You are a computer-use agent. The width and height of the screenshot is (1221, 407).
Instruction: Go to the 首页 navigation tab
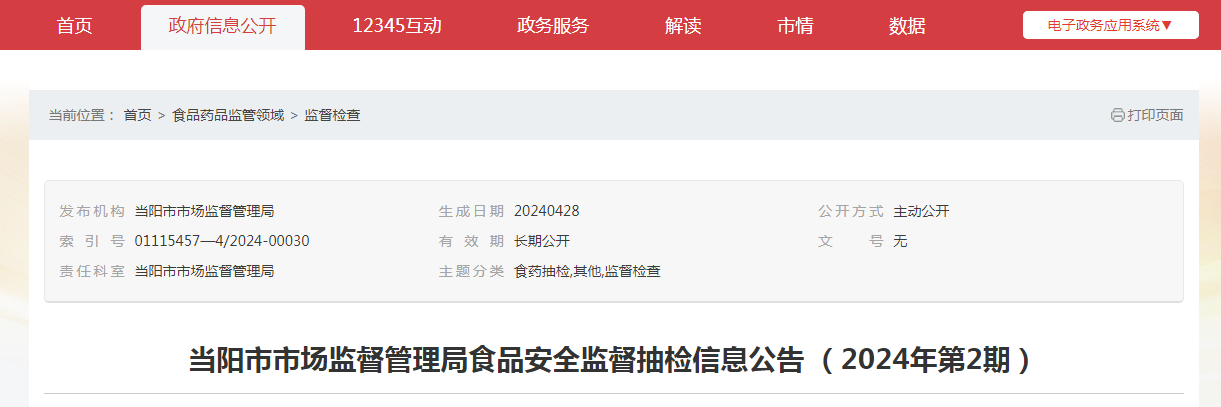[74, 26]
